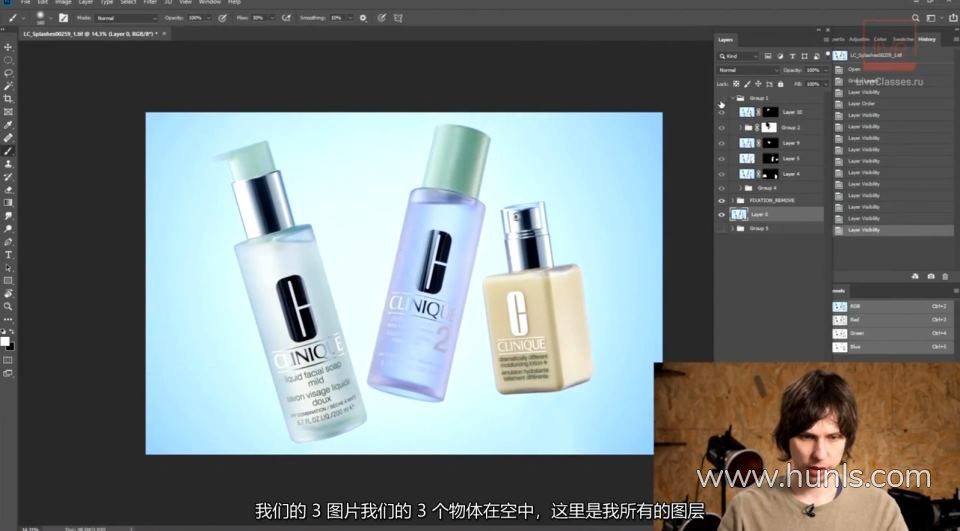Filter layers by adjustment layer icon

click(780, 56)
